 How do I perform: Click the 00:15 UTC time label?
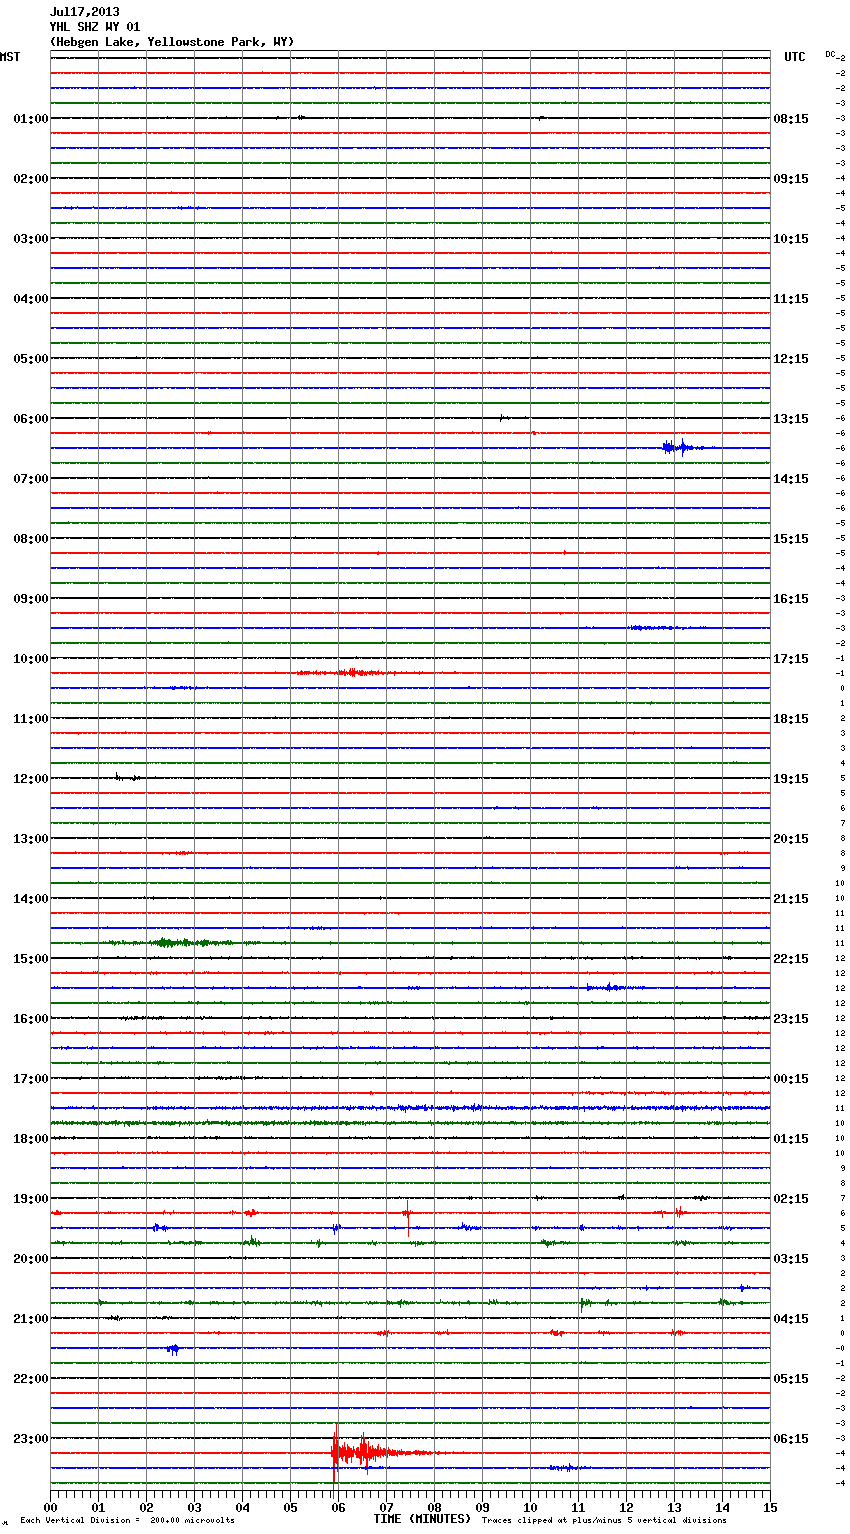point(791,1079)
